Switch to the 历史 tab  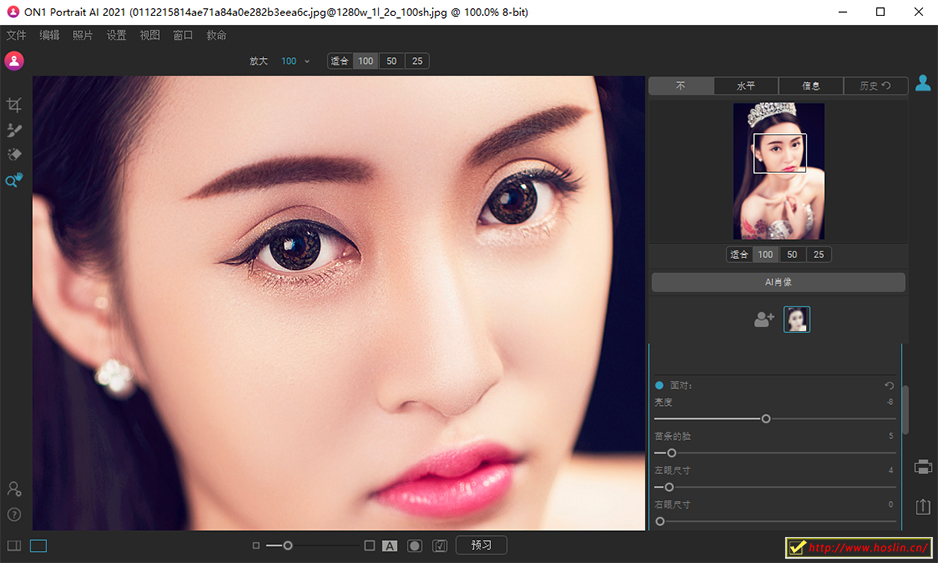coord(875,87)
